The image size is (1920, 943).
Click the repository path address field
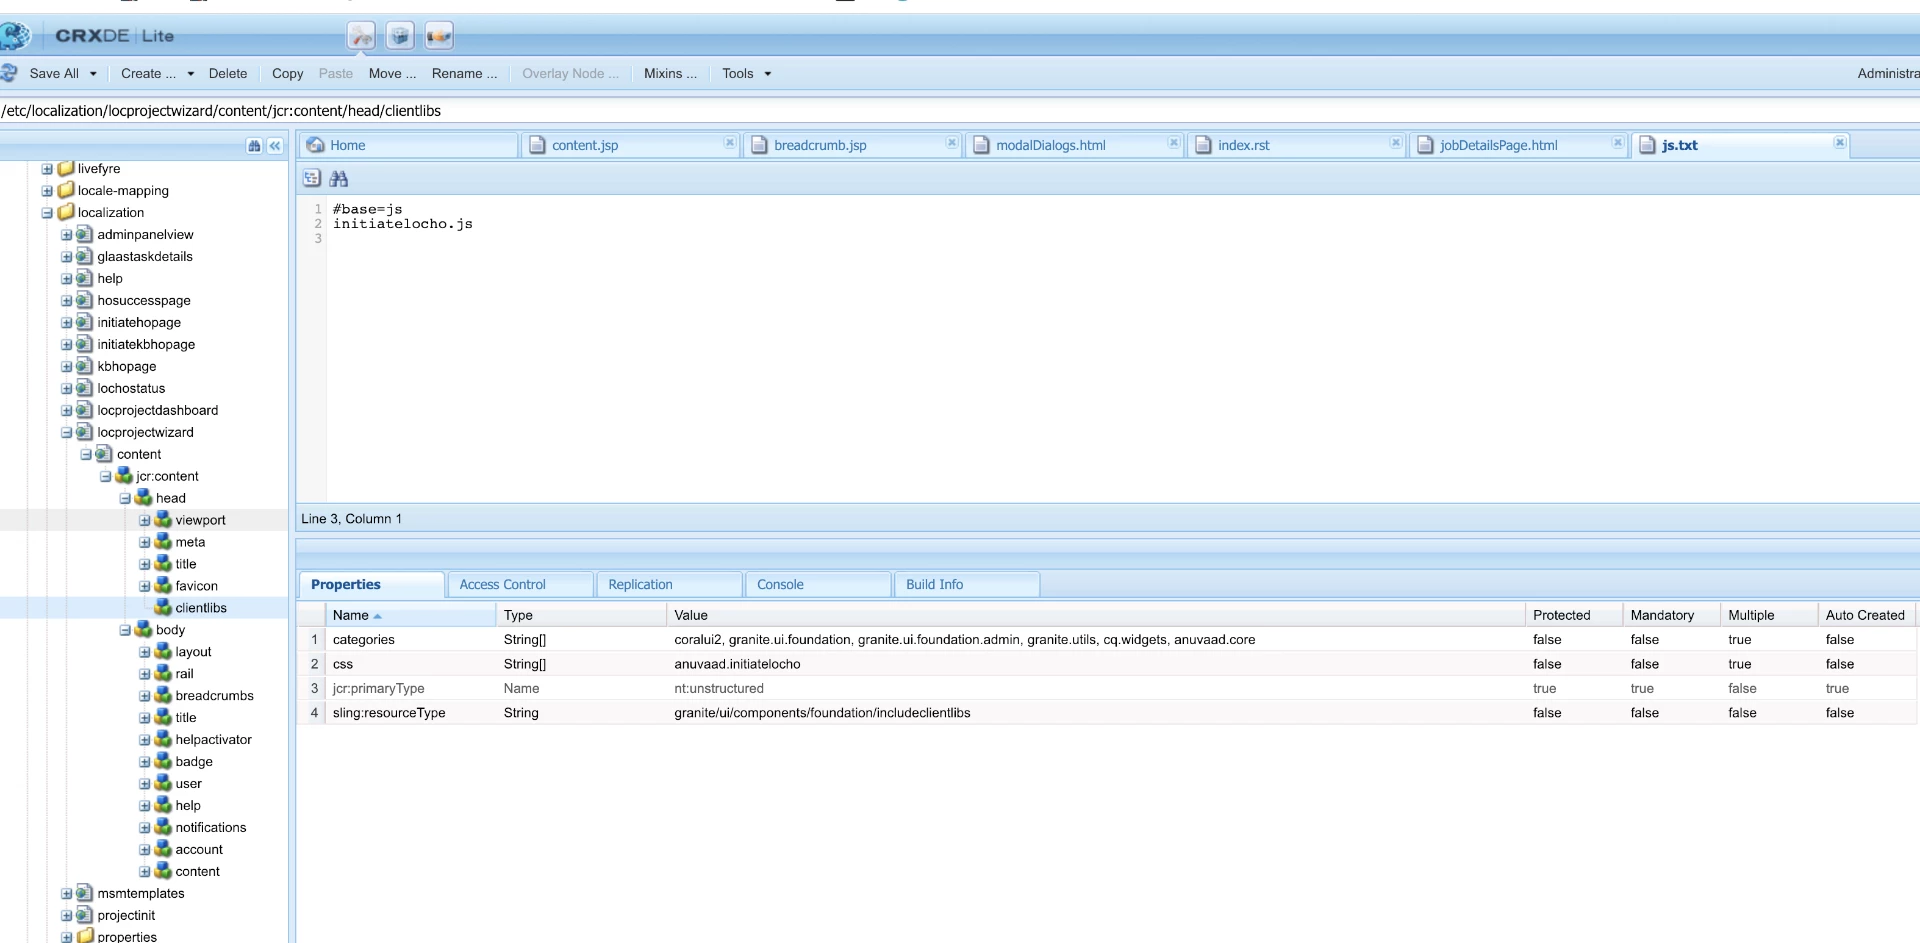click(x=960, y=111)
